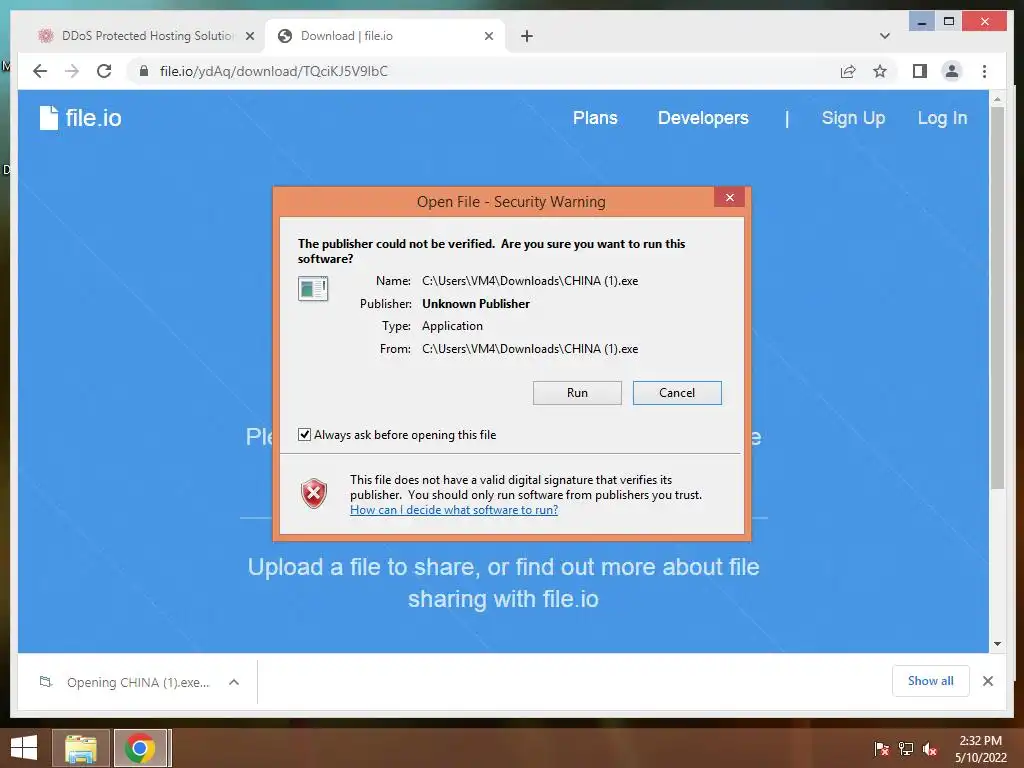The width and height of the screenshot is (1024, 768).
Task: Click the Type value Application
Action: 452,326
